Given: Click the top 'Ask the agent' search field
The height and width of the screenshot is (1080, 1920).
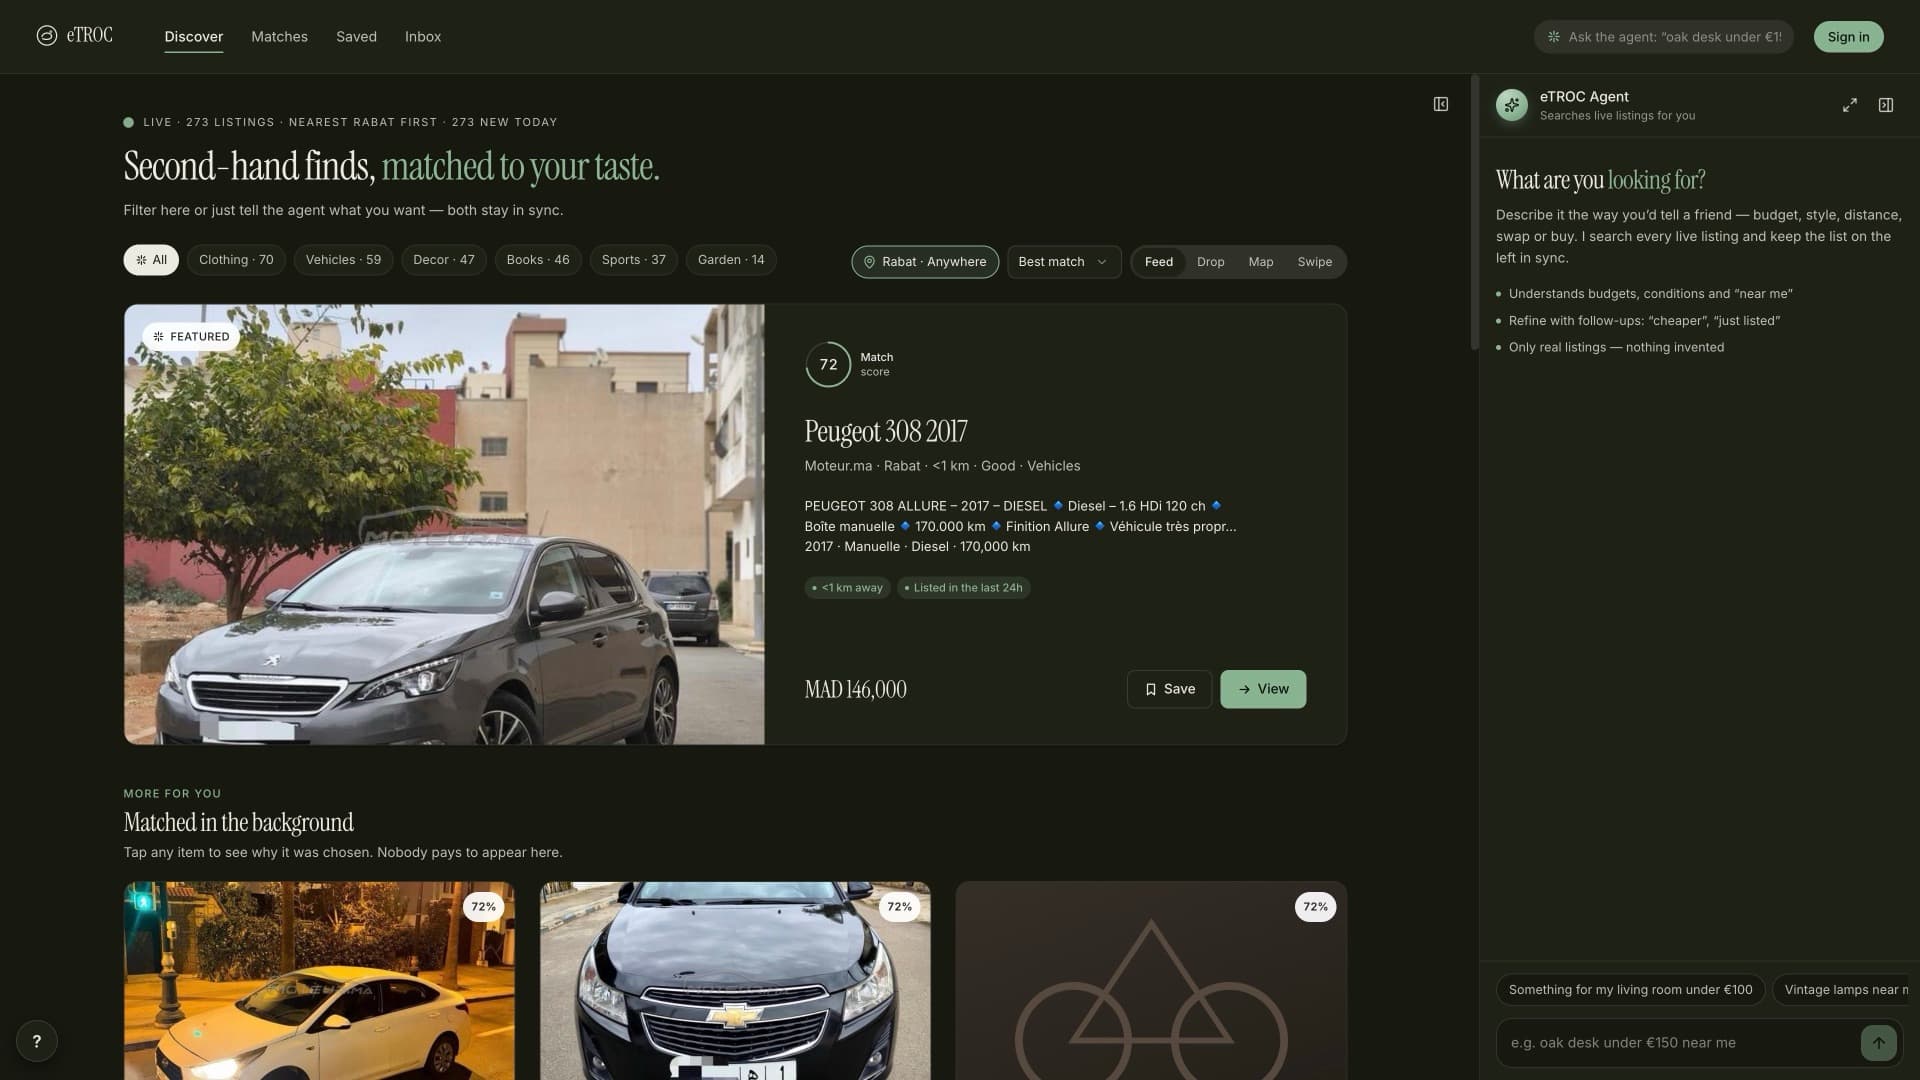Looking at the screenshot, I should click(1664, 37).
